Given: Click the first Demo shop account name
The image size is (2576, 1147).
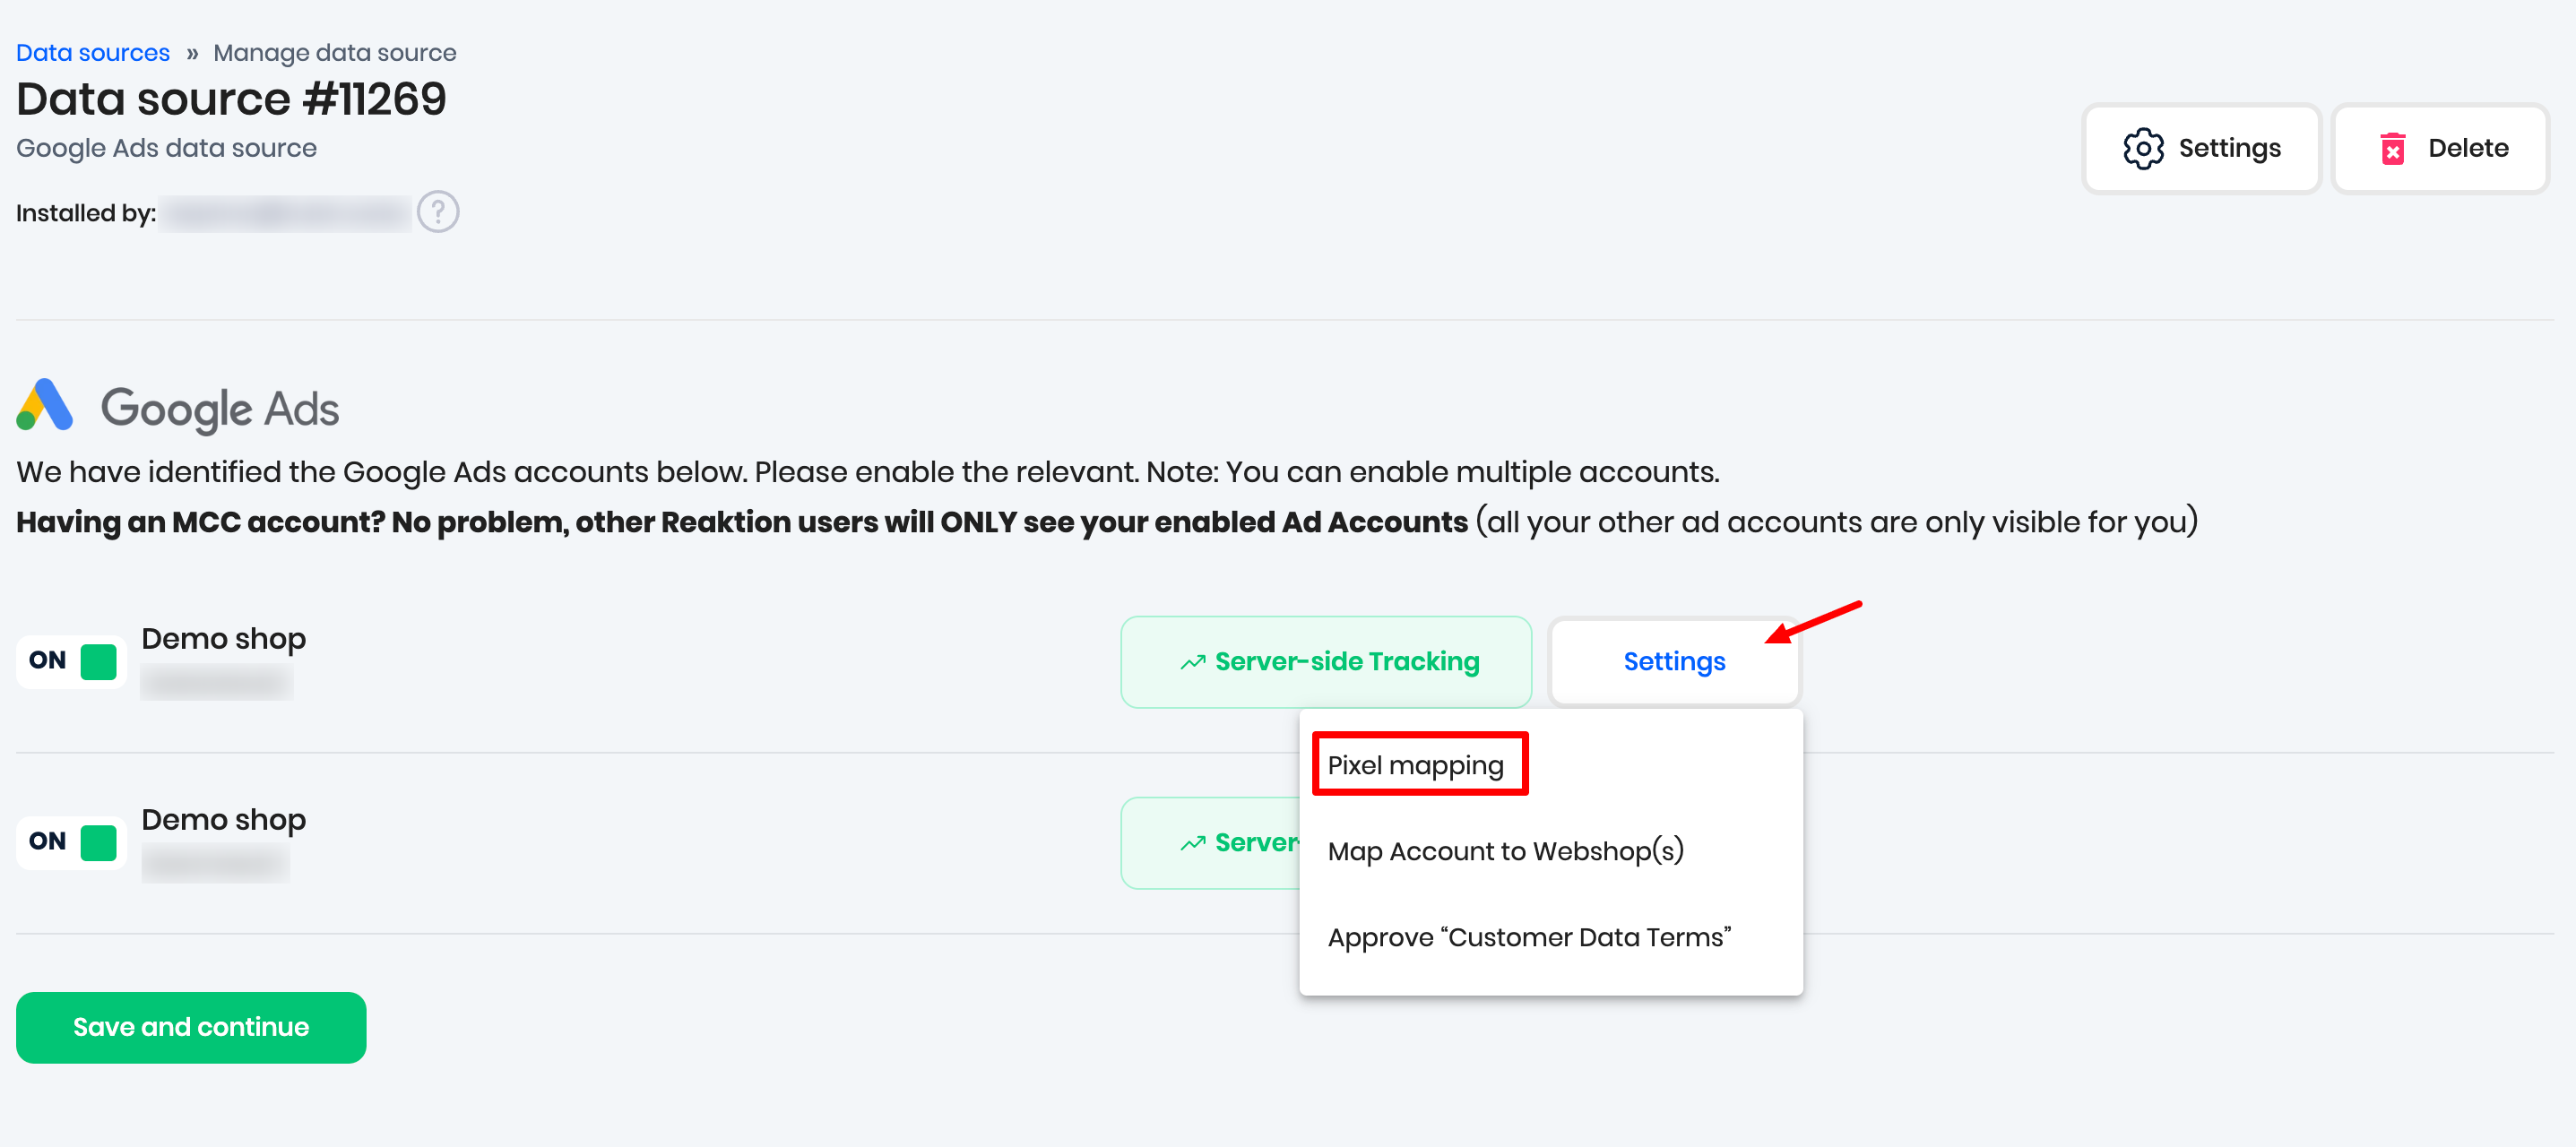Looking at the screenshot, I should pyautogui.click(x=223, y=638).
